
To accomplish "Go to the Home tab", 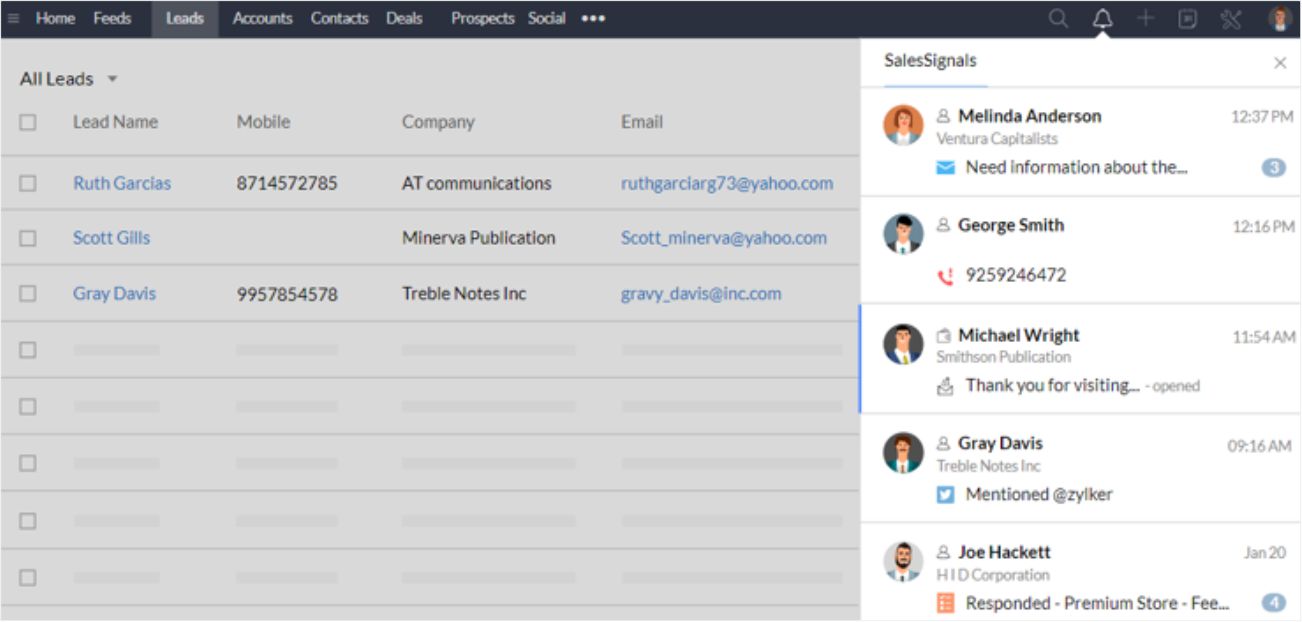I will tap(55, 18).
